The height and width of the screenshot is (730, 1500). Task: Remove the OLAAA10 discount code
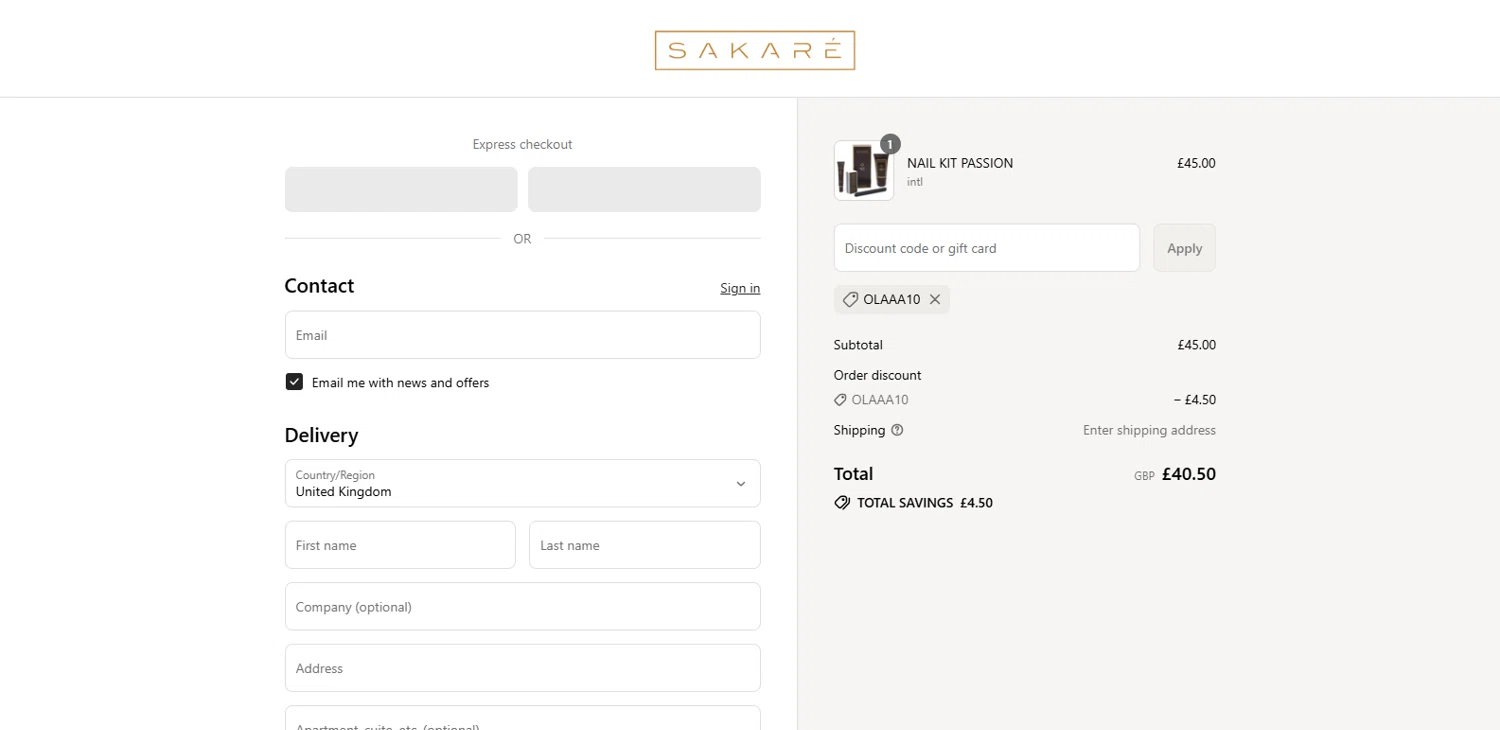tap(935, 299)
